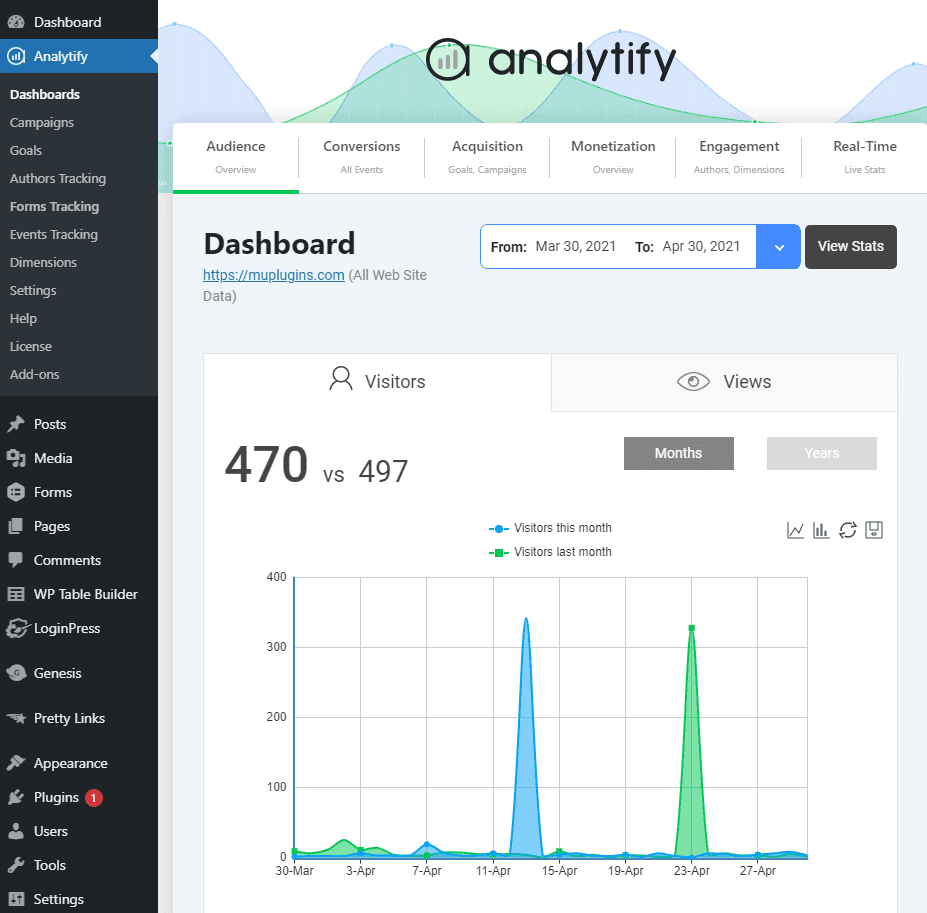Open Dashboards submenu item
This screenshot has width=927, height=913.
[x=44, y=95]
